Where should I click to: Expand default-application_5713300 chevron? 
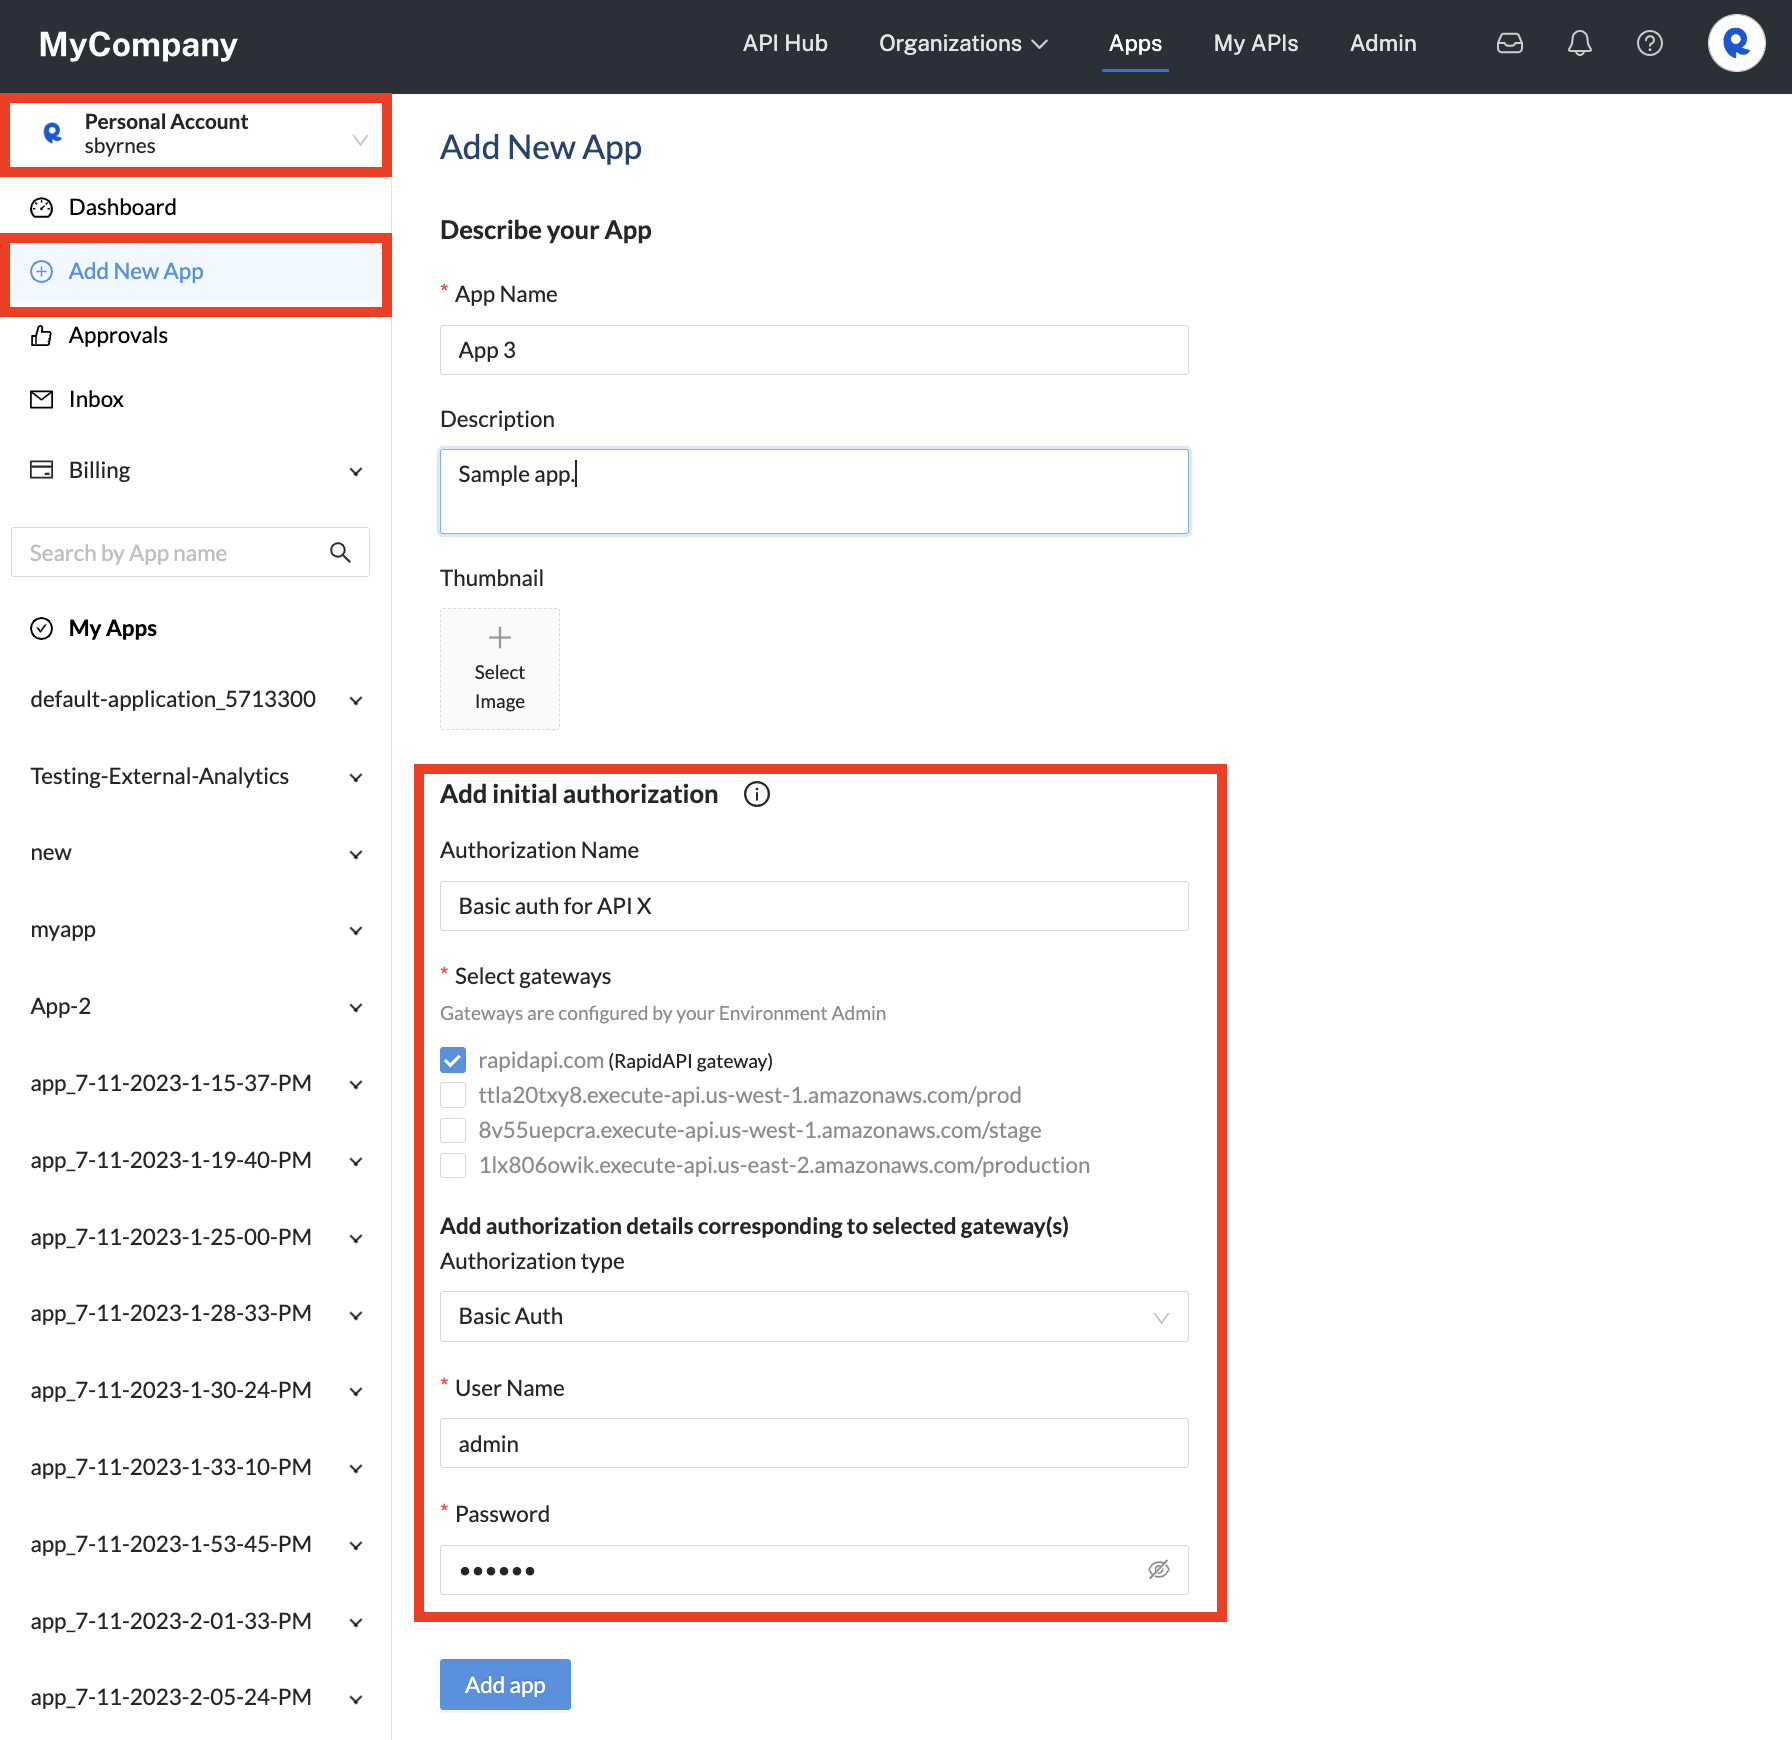356,700
